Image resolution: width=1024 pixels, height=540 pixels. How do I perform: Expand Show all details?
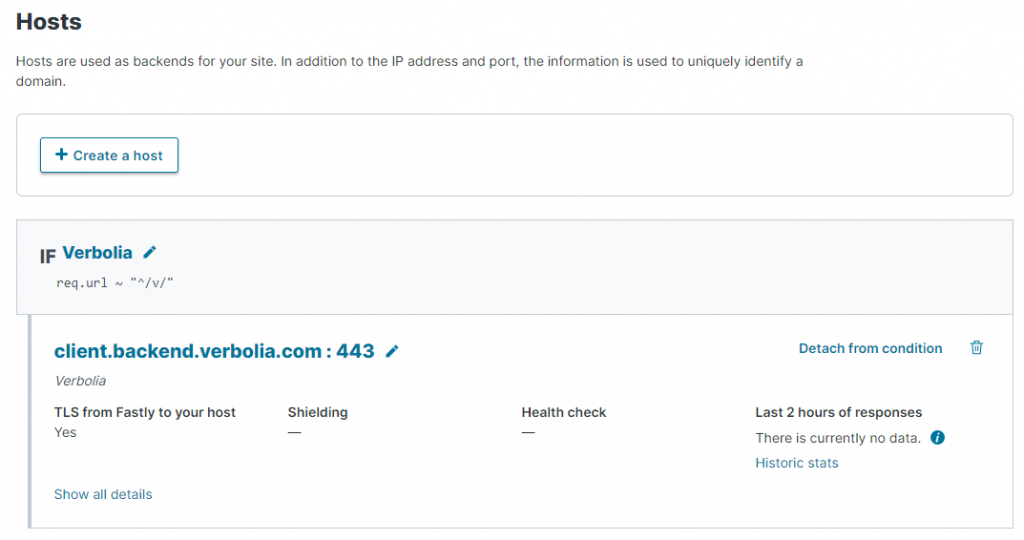[103, 494]
